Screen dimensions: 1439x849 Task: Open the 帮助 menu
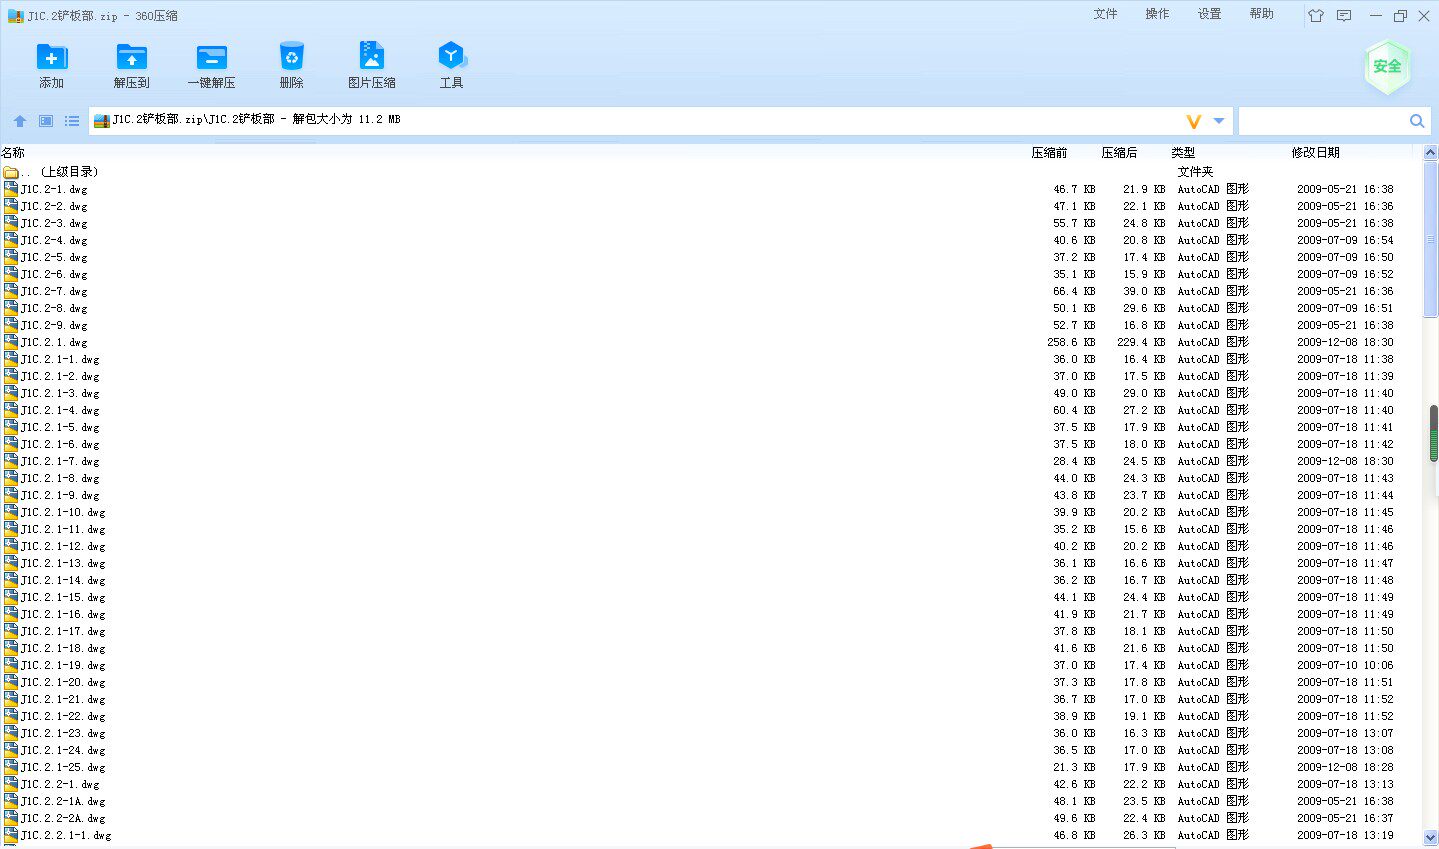[1261, 14]
